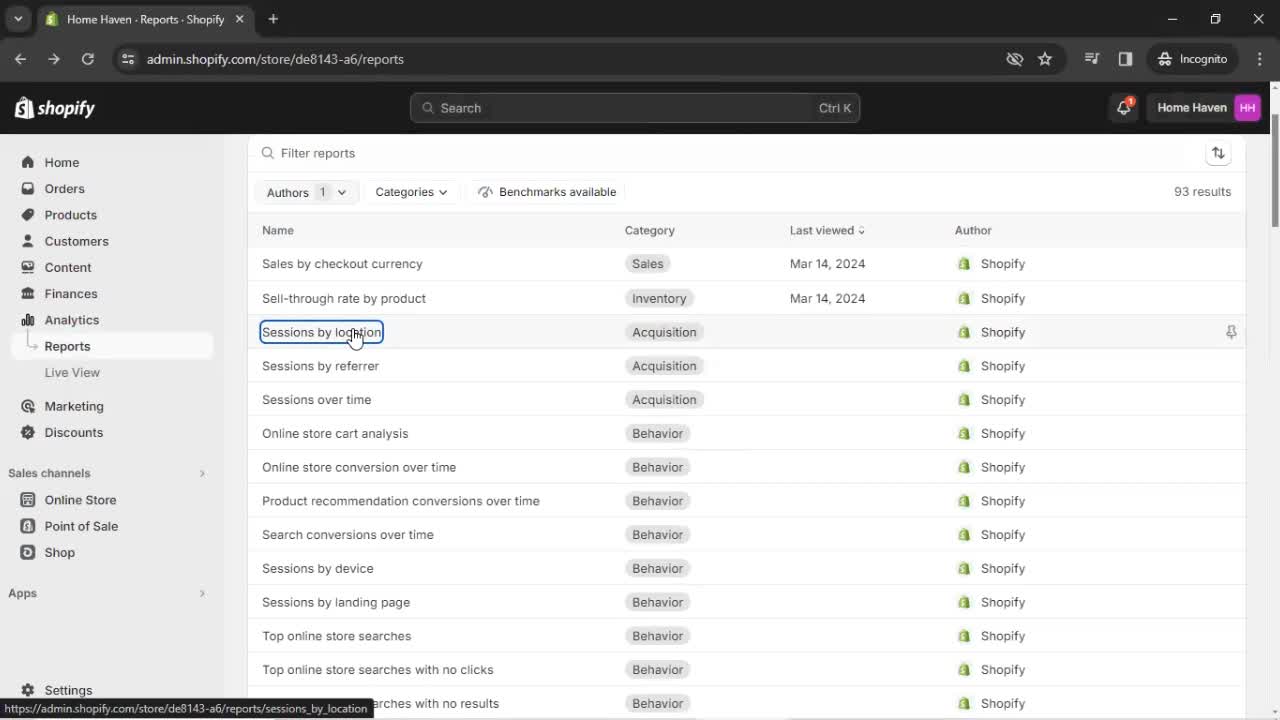This screenshot has width=1280, height=720.
Task: Open Search conversions over time report
Action: (348, 535)
